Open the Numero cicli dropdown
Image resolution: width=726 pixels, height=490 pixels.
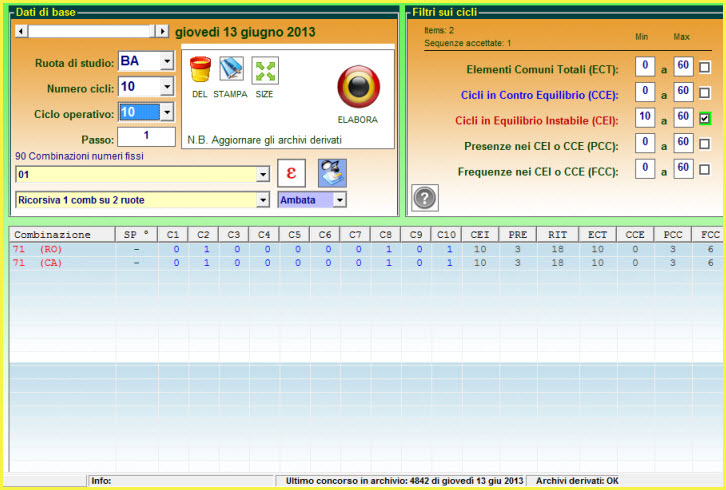167,87
